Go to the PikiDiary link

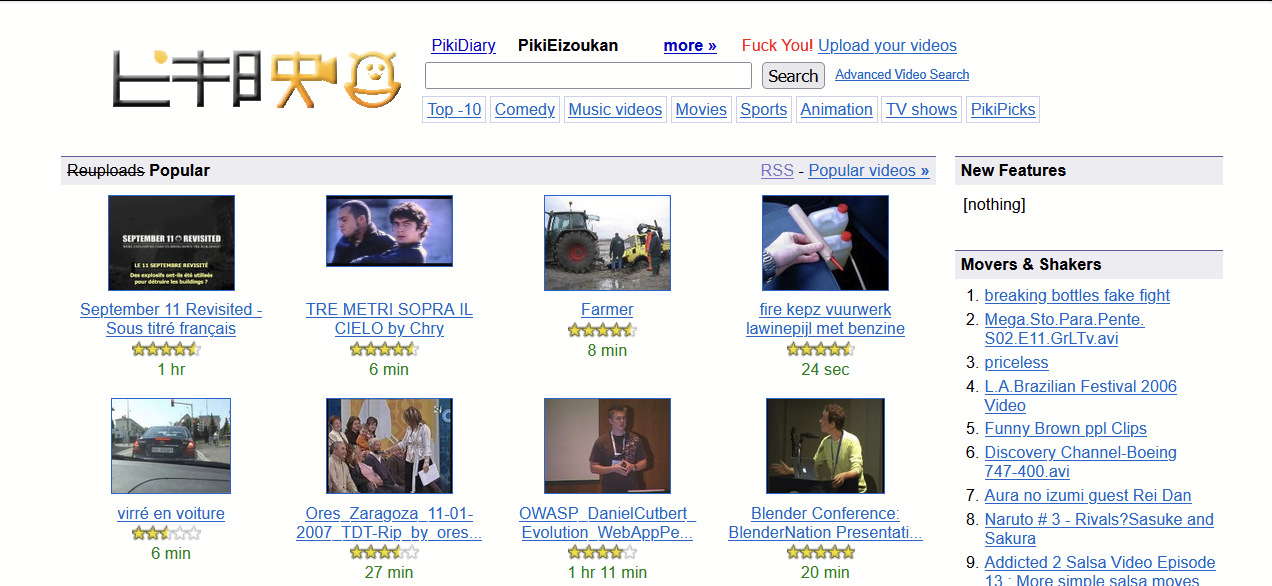[x=463, y=45]
